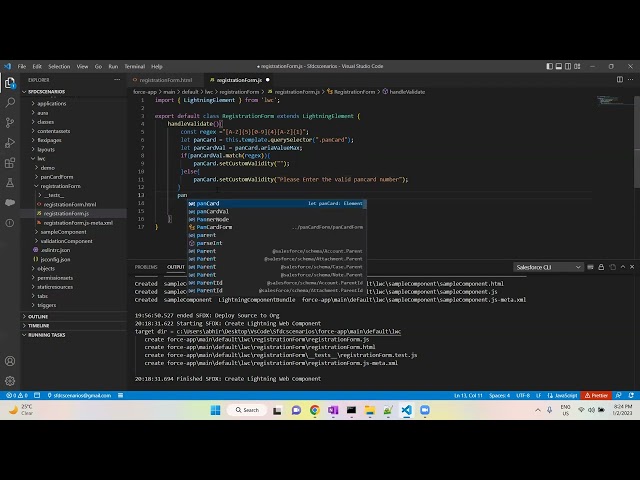Click the errors and warnings status item
The image size is (640, 480).
pos(17,396)
